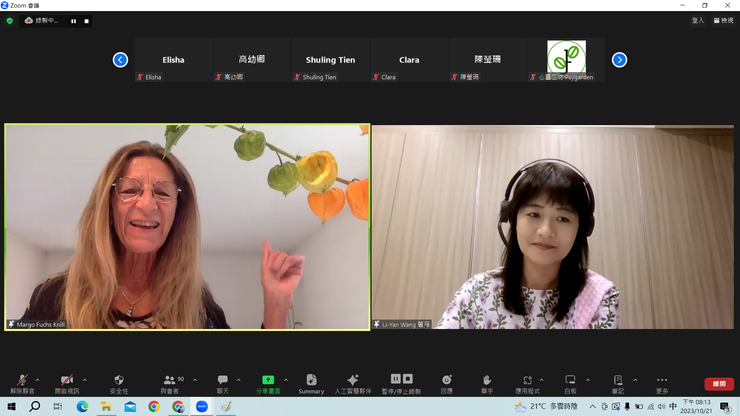Raise hand using the hand icon
Image resolution: width=740 pixels, height=416 pixels.
pos(487,382)
